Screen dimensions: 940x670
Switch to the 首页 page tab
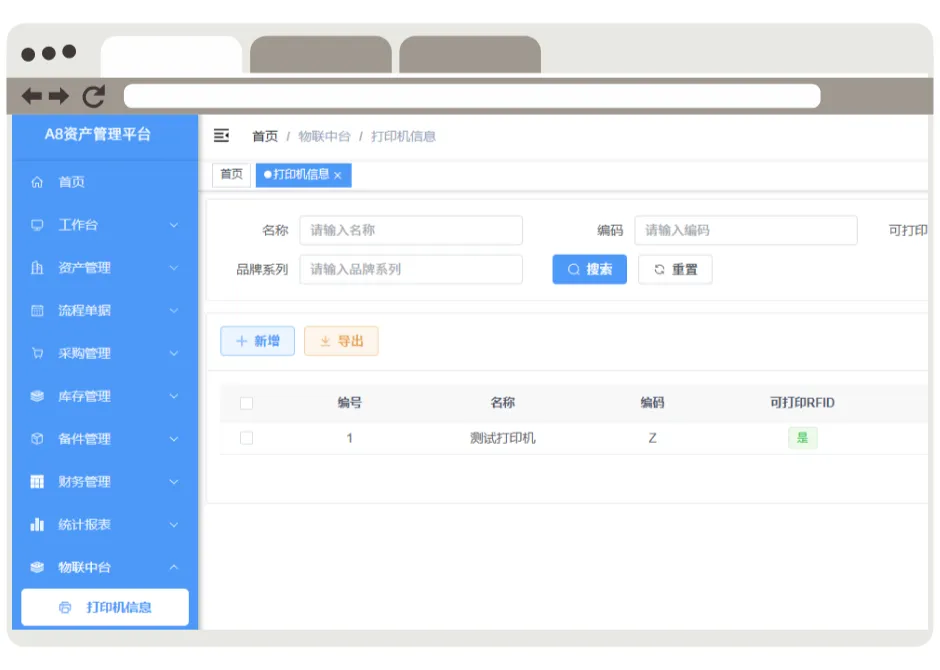(x=231, y=174)
